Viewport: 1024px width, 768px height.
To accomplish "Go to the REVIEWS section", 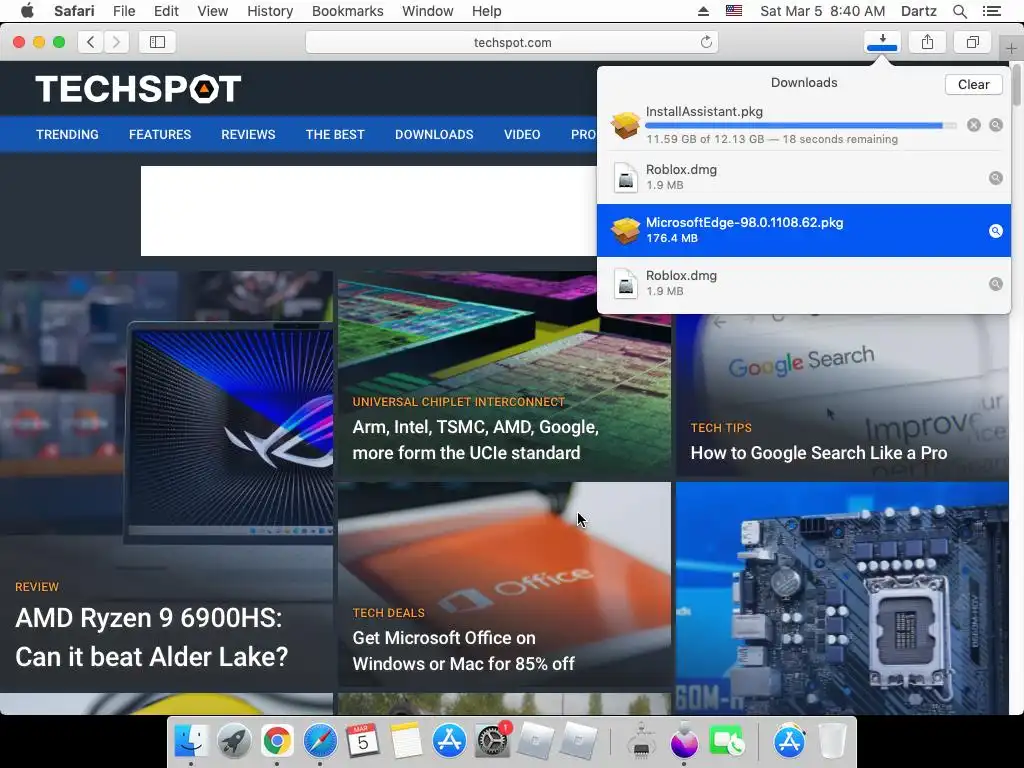I will click(248, 135).
